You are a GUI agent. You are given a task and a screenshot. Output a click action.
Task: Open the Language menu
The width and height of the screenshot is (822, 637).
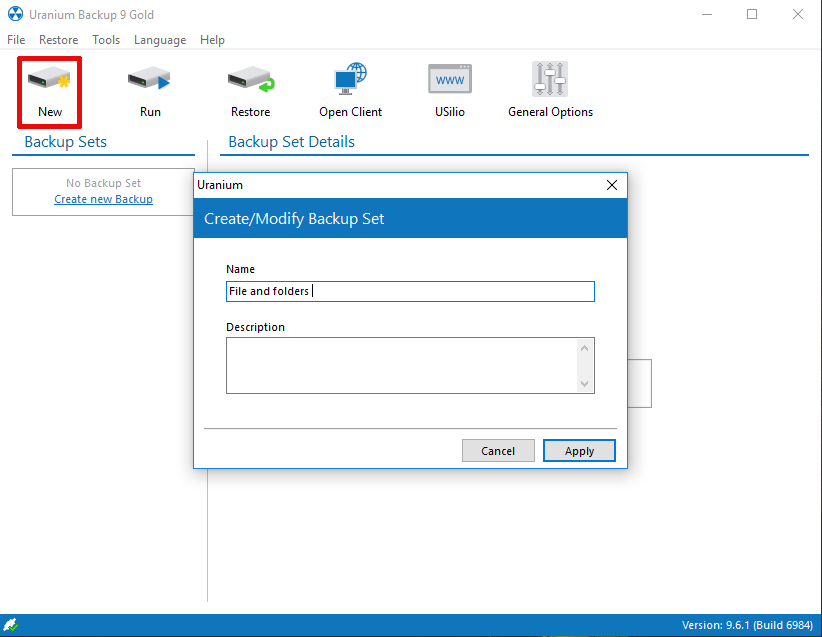point(160,40)
